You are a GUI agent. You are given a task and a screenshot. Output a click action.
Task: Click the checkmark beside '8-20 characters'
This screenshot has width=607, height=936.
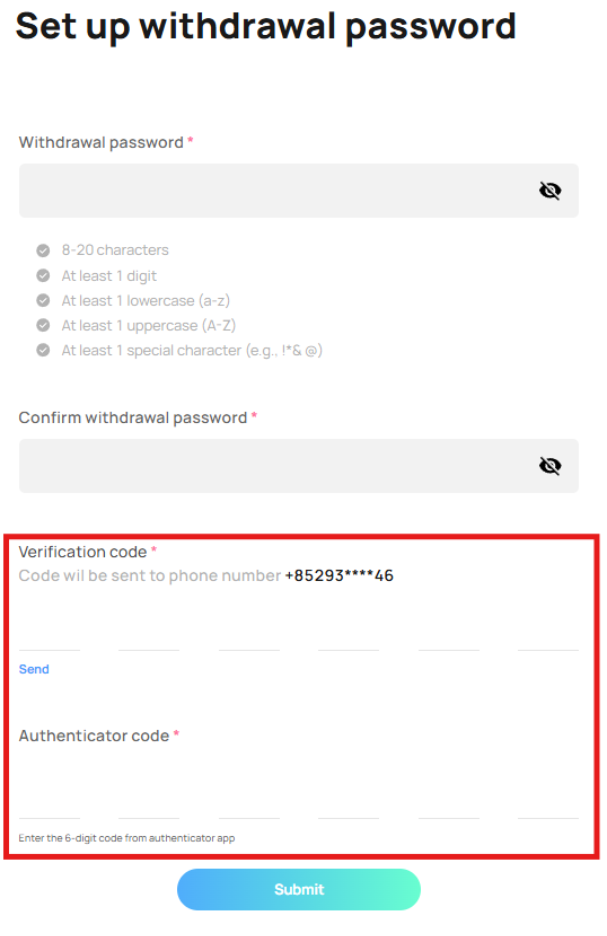click(x=43, y=250)
